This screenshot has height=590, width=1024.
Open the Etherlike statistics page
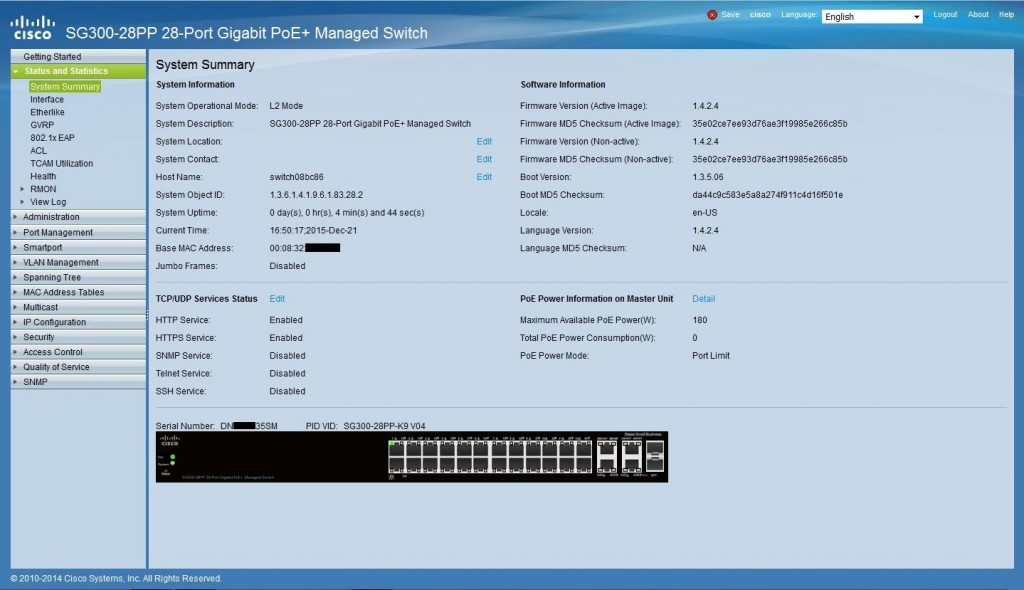coord(47,112)
